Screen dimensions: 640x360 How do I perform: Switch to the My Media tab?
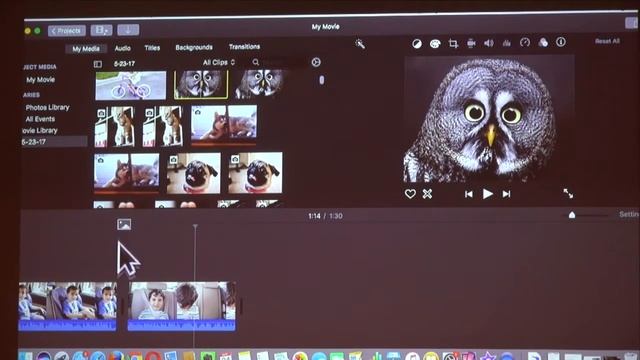click(86, 49)
